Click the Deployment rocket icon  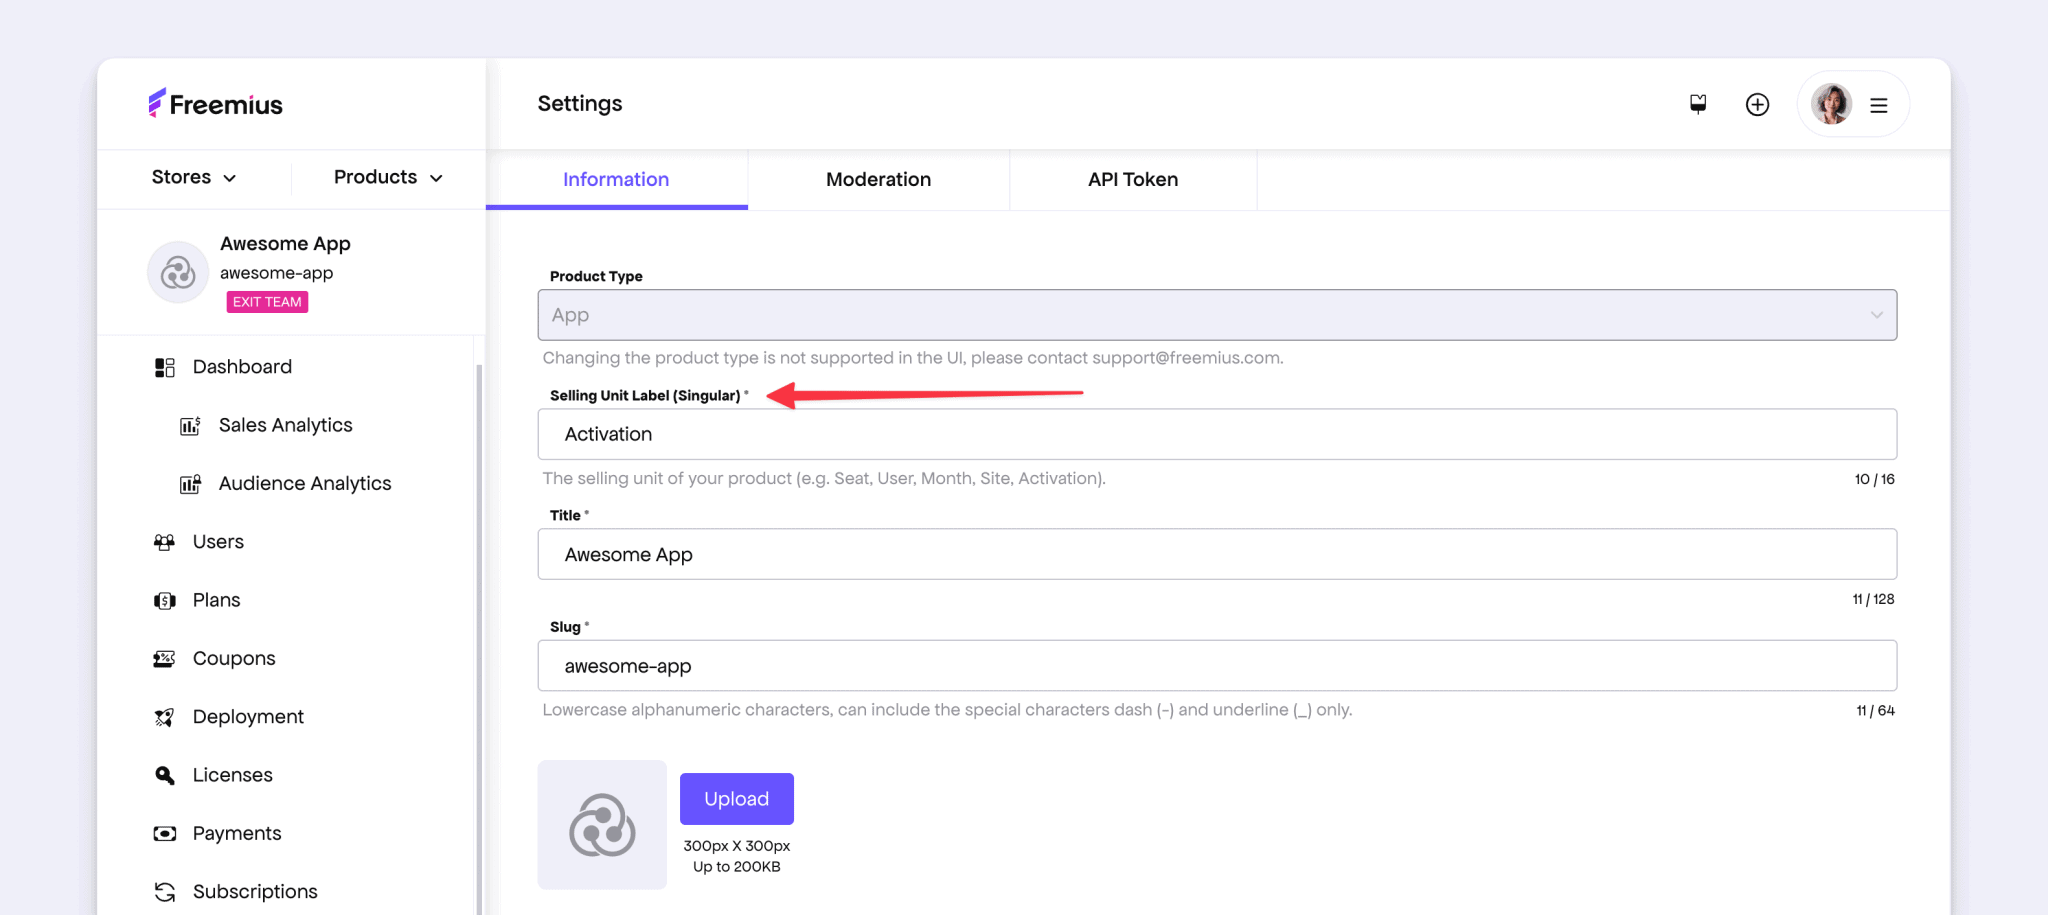pos(165,717)
